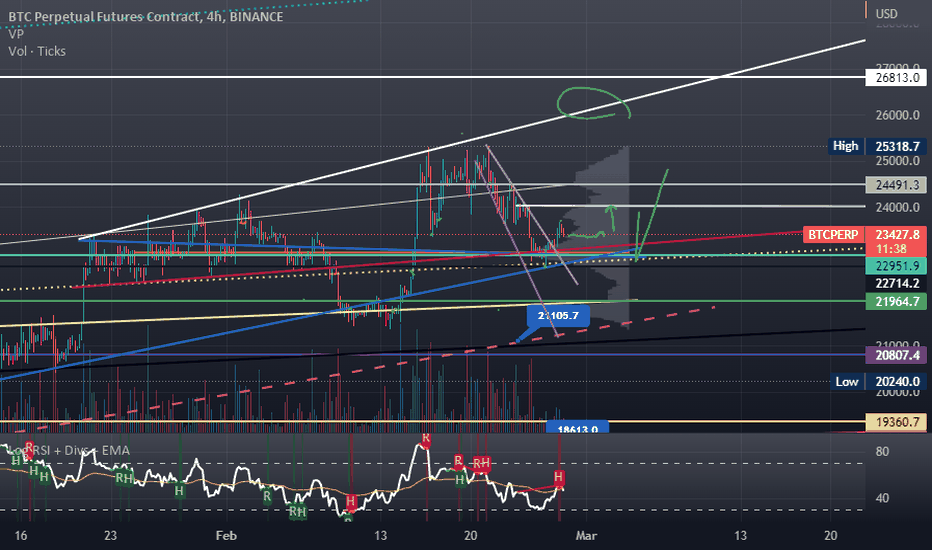Click the BTCPERP symbol tag on the price axis
Image resolution: width=932 pixels, height=550 pixels.
click(x=833, y=235)
